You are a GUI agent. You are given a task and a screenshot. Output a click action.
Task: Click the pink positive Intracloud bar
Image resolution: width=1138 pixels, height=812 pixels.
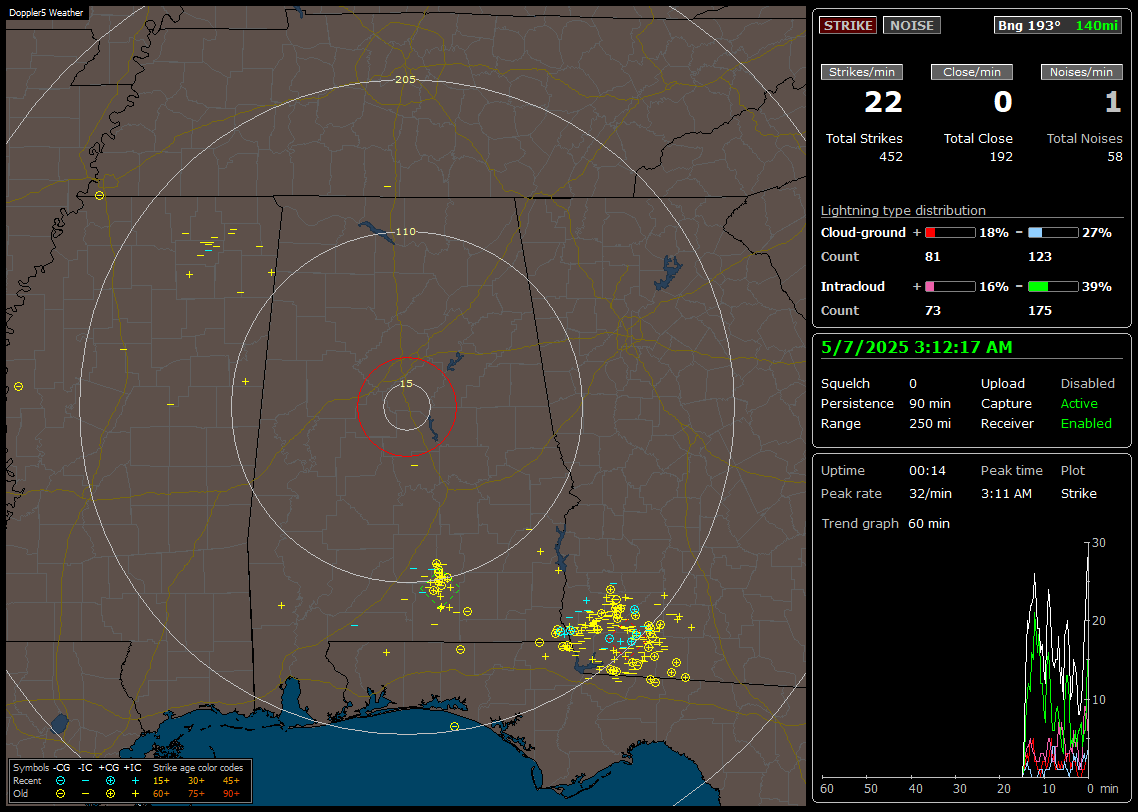click(x=950, y=287)
